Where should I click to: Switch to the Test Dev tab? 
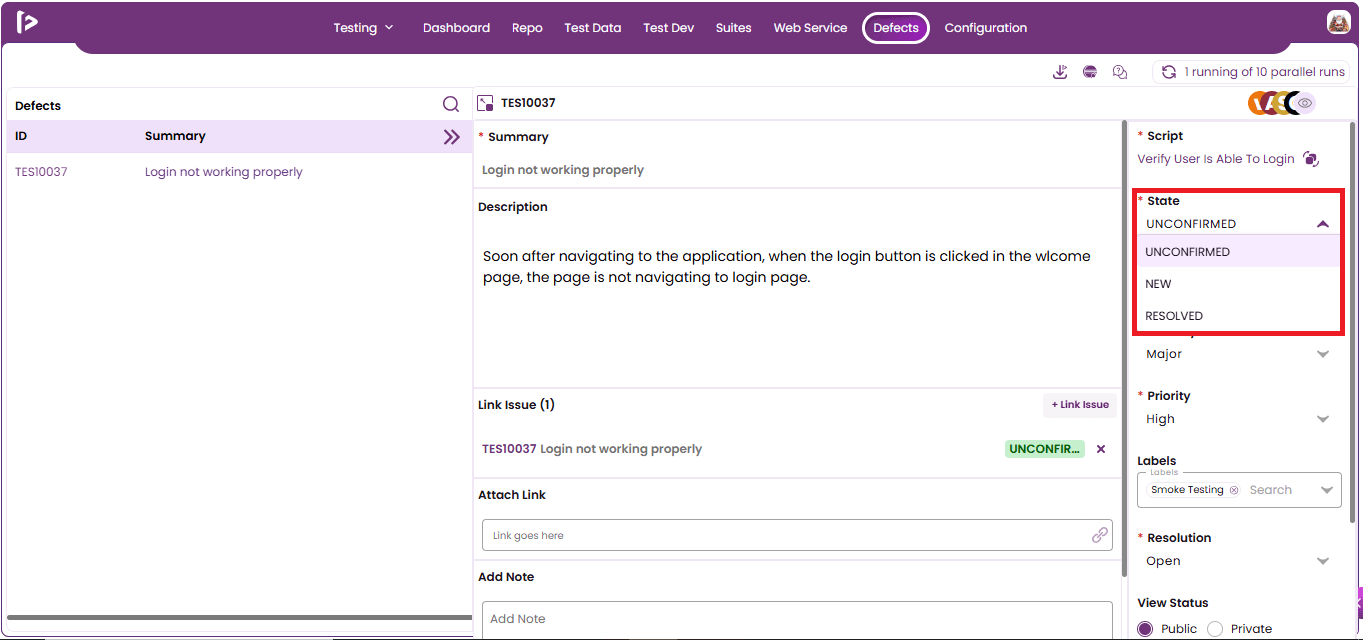(x=669, y=28)
